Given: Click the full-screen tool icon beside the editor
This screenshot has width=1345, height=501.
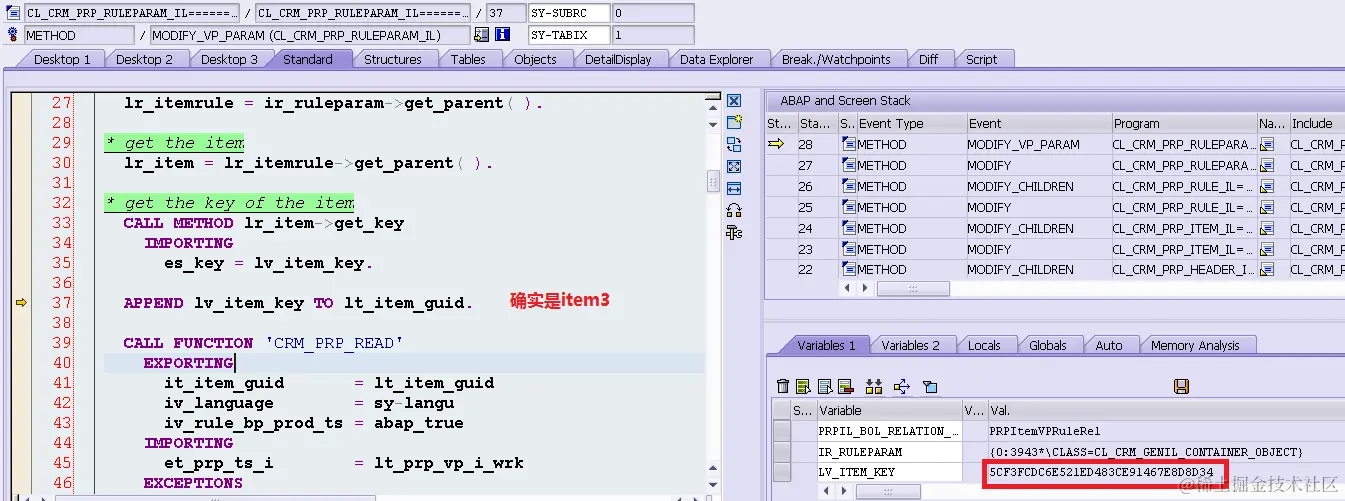Looking at the screenshot, I should [734, 166].
